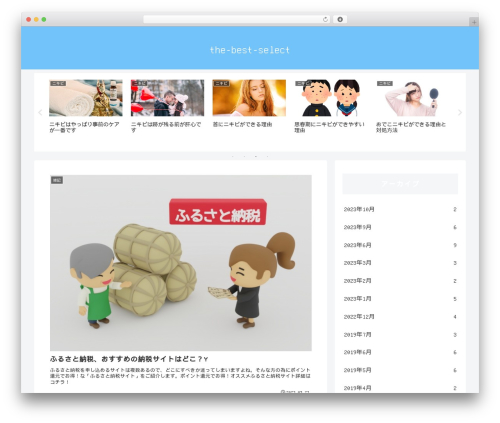This screenshot has height=423, width=500.
Task: Open the two students illustration thumbnail
Action: coord(331,98)
